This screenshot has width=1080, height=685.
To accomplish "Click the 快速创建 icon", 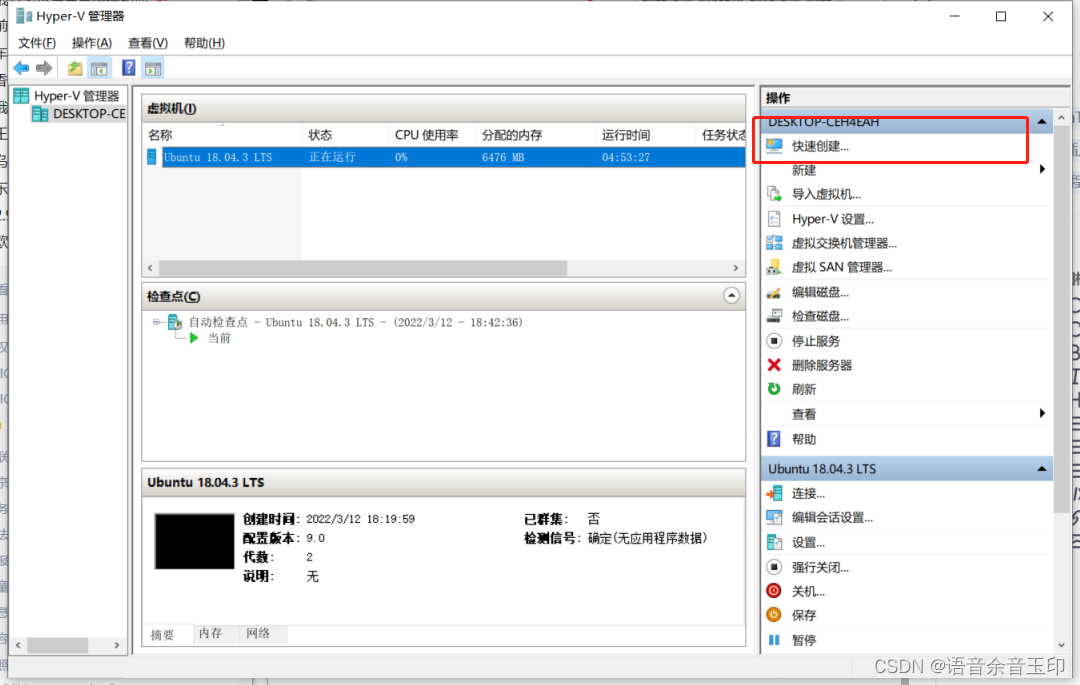I will tap(774, 146).
